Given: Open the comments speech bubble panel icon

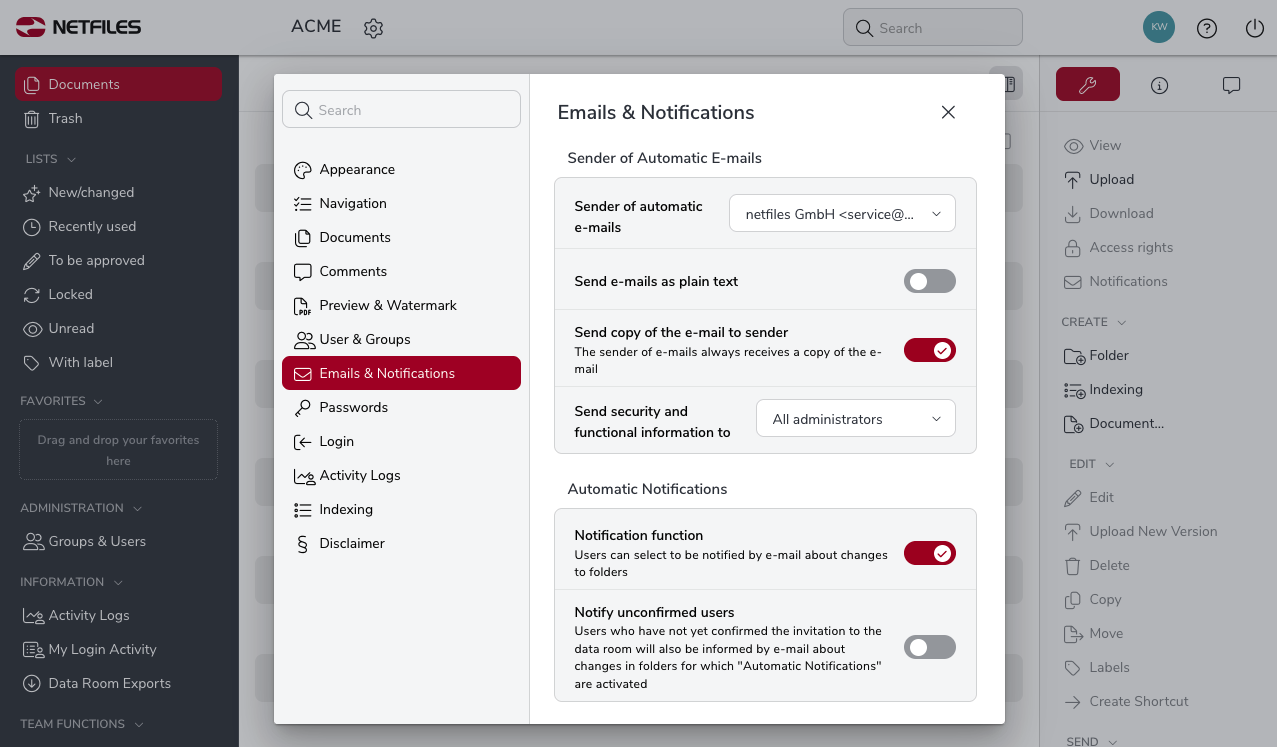Looking at the screenshot, I should coord(1232,85).
